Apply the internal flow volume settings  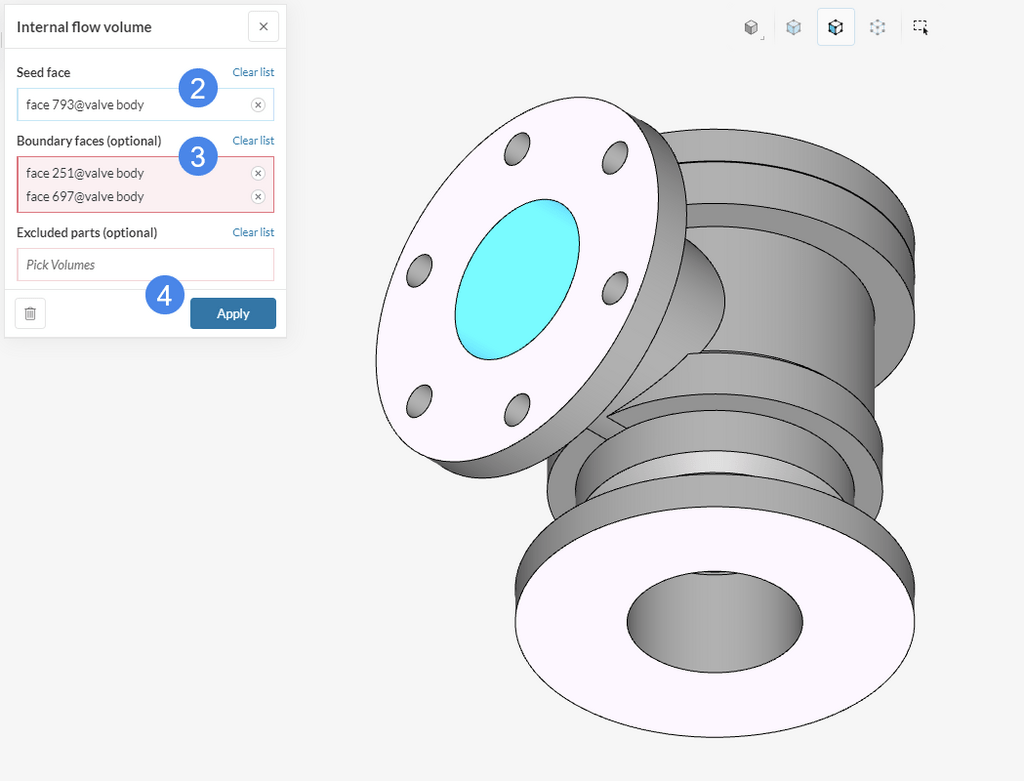233,313
